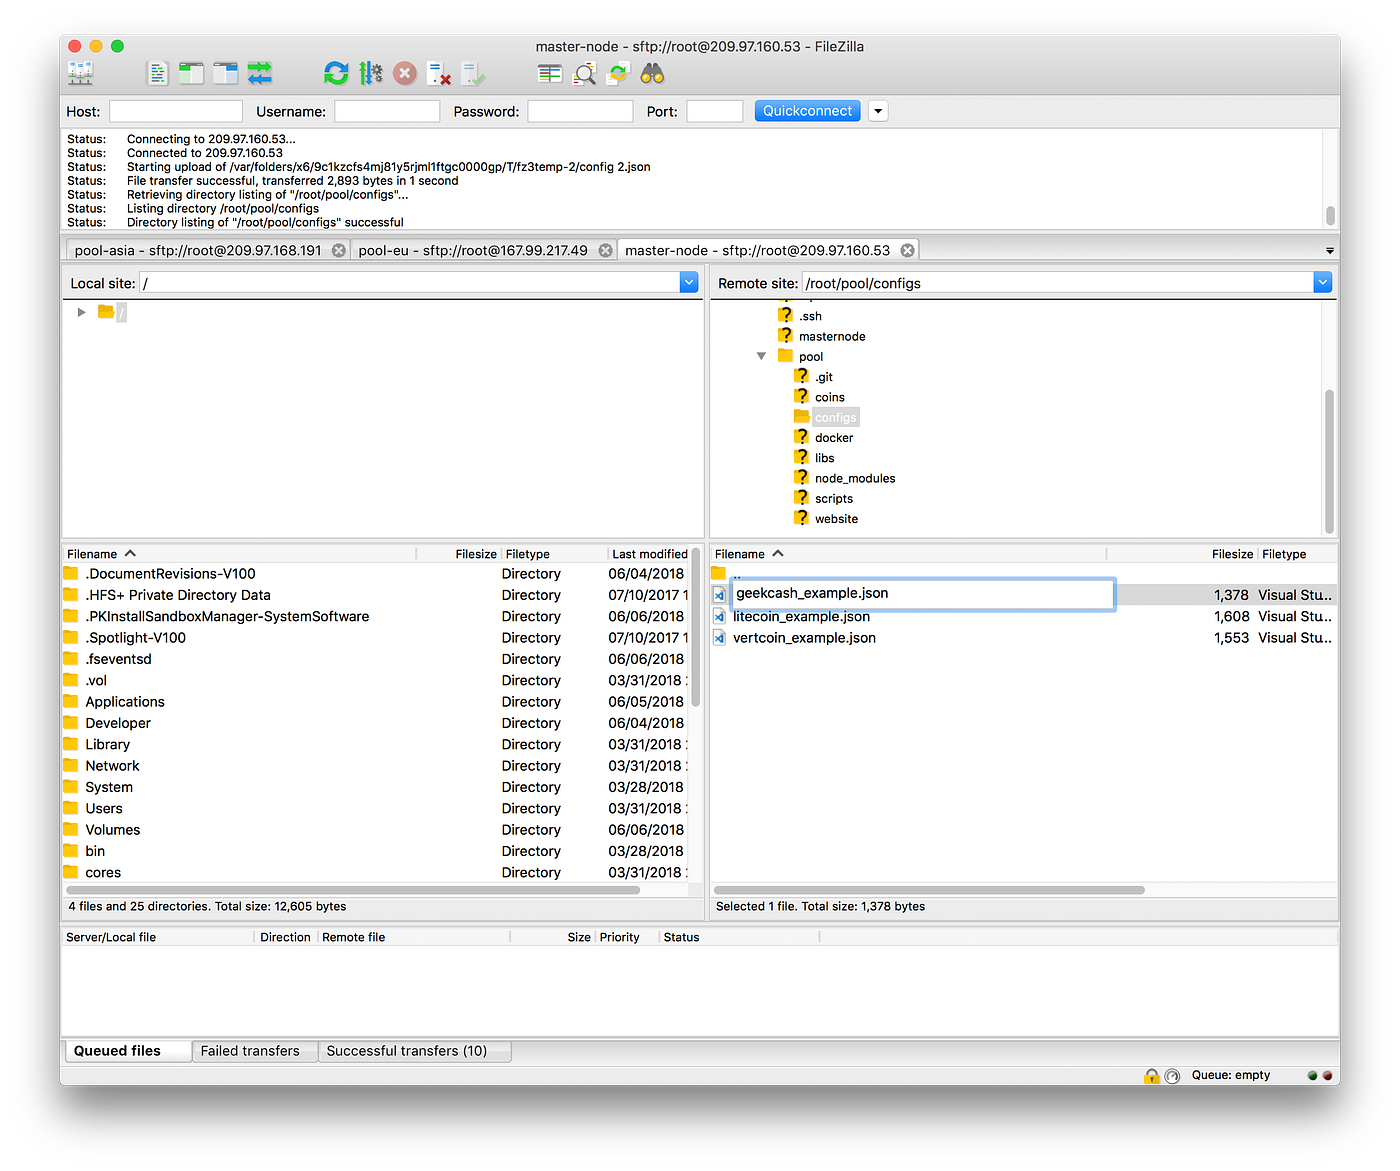The height and width of the screenshot is (1171, 1400).
Task: Toggle the message log display
Action: click(x=157, y=73)
